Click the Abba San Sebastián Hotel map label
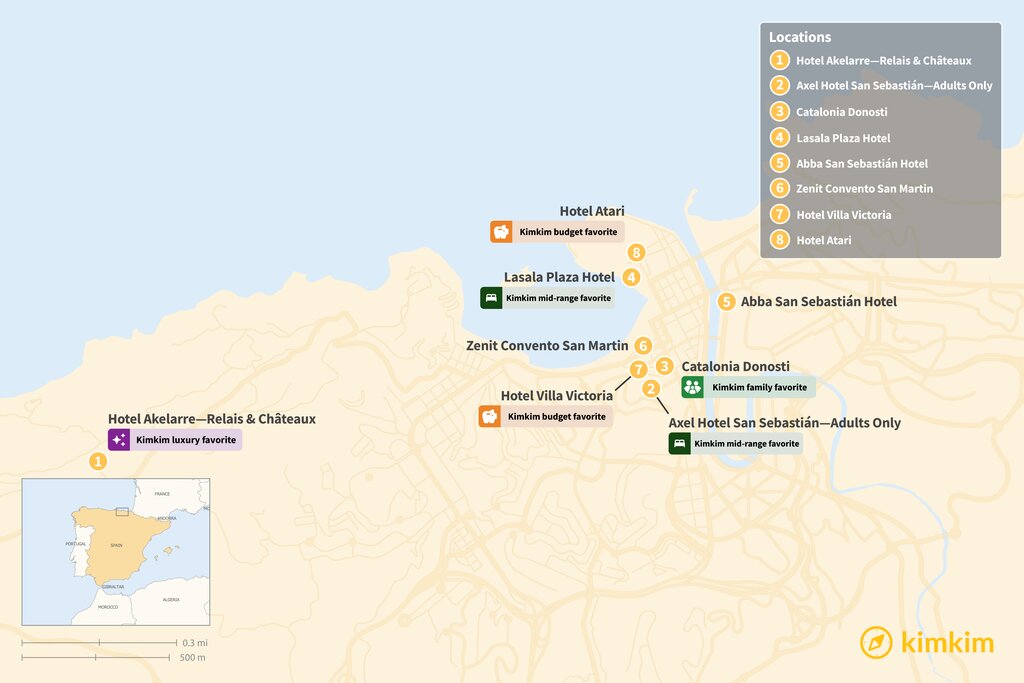This screenshot has height=683, width=1024. [818, 301]
